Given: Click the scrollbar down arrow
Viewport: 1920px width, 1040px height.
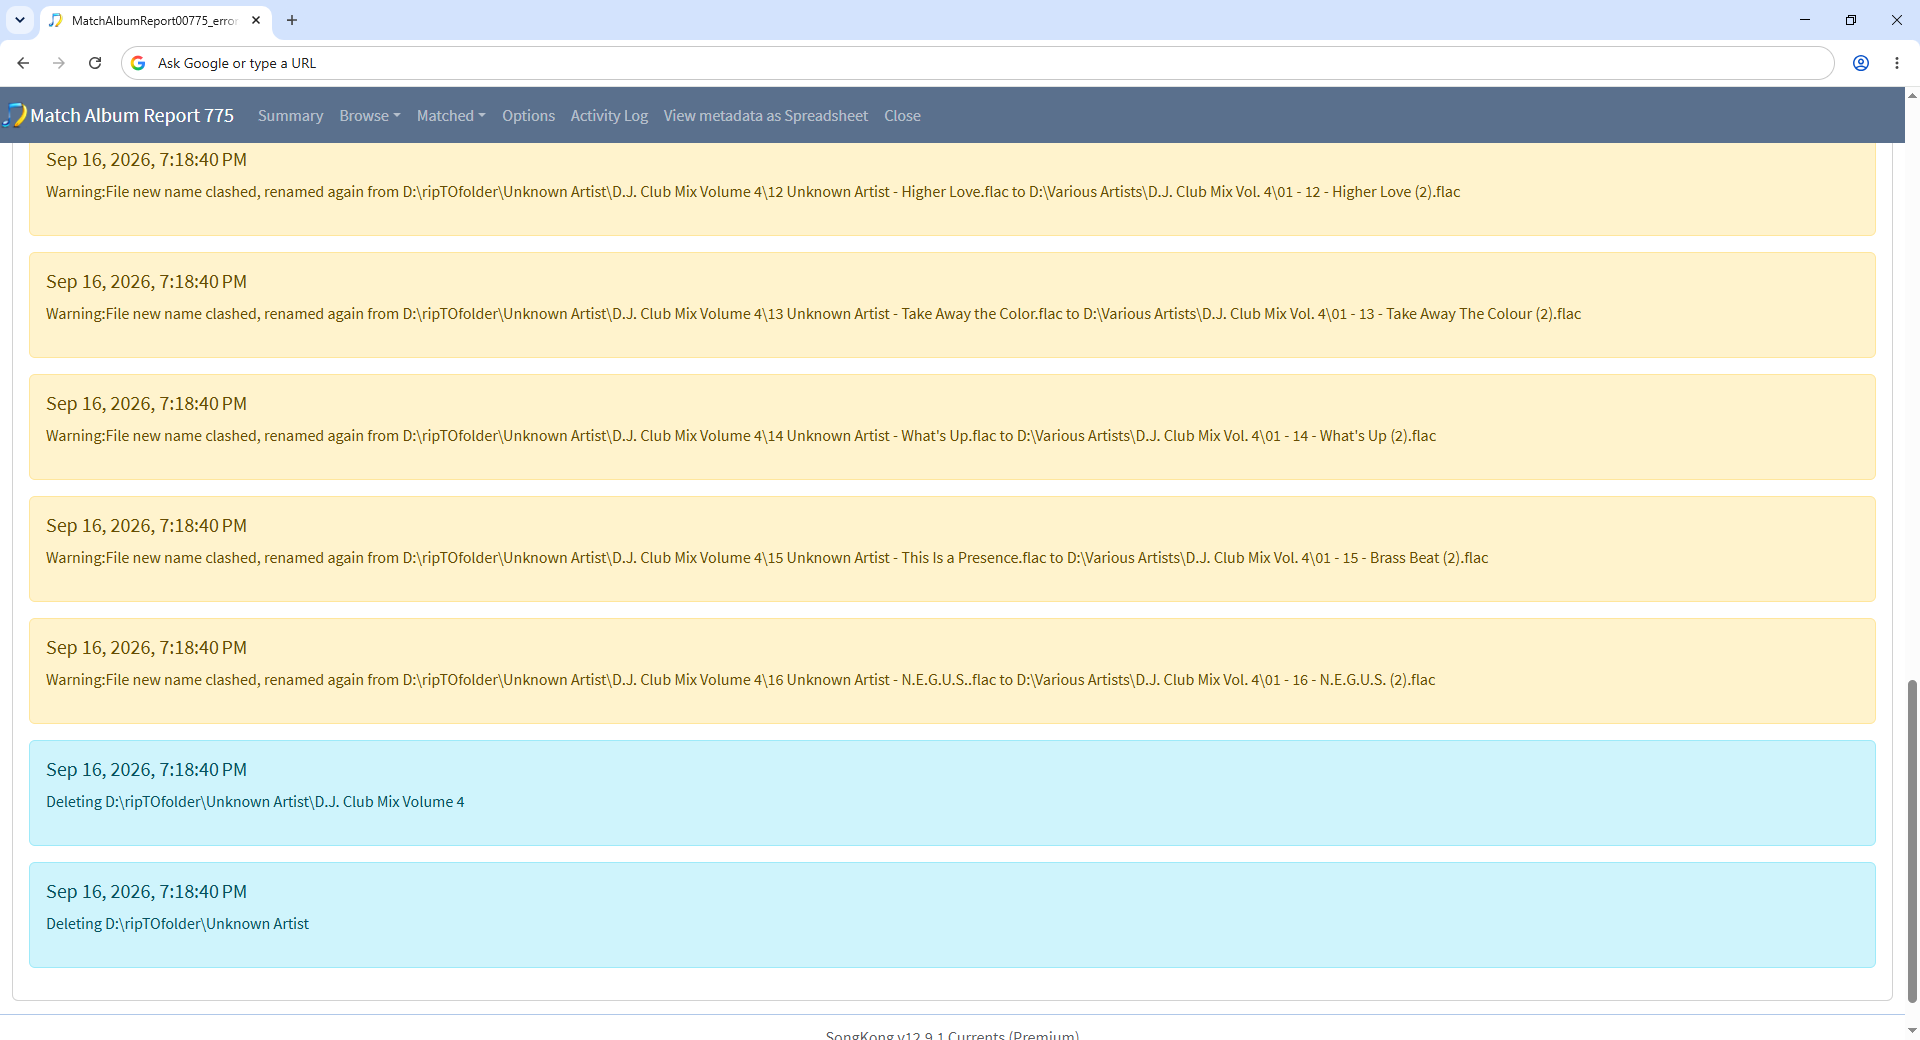Looking at the screenshot, I should point(1912,1030).
